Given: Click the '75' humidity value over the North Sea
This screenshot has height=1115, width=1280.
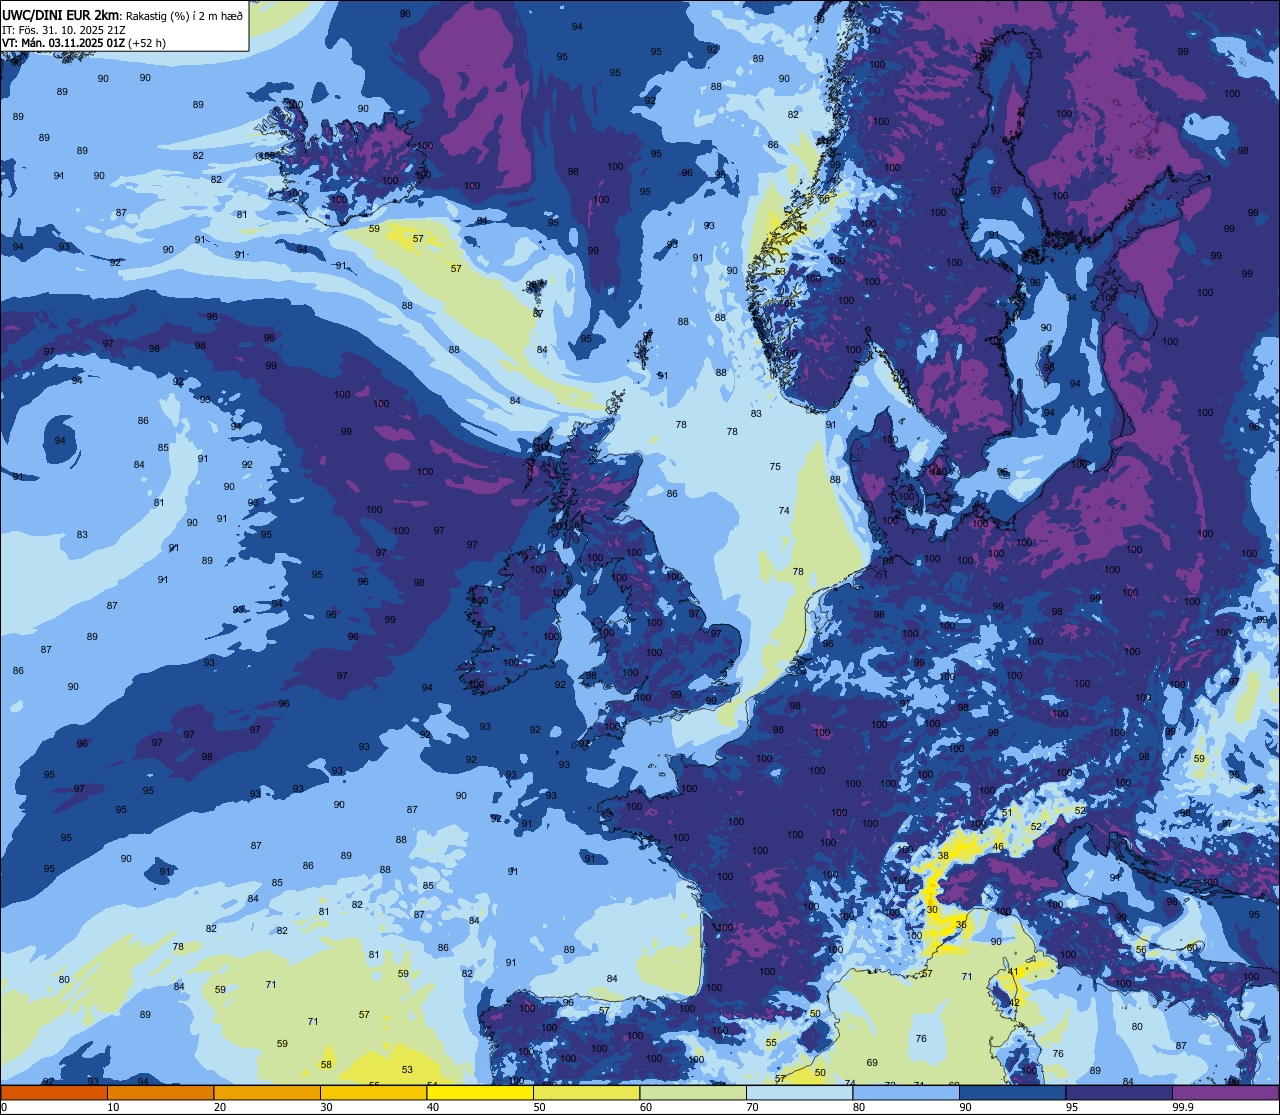Looking at the screenshot, I should [x=775, y=467].
